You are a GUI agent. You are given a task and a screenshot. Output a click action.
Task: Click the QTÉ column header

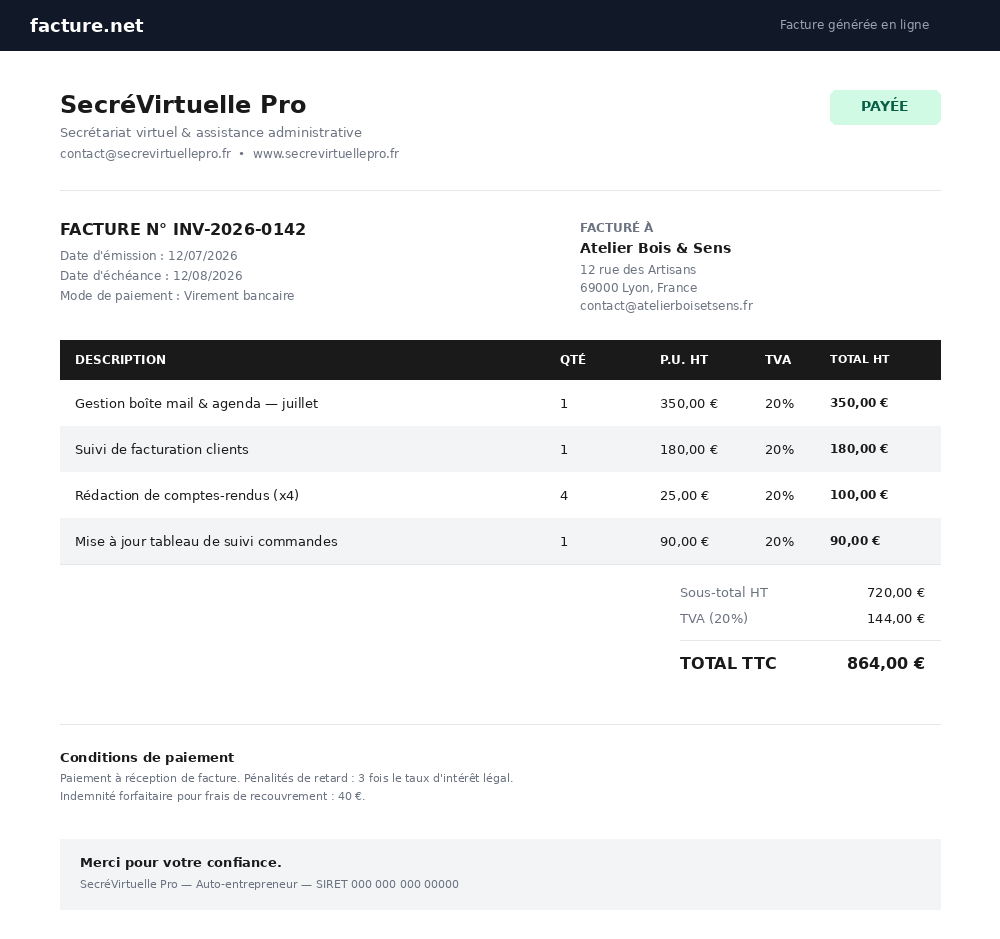(x=572, y=360)
